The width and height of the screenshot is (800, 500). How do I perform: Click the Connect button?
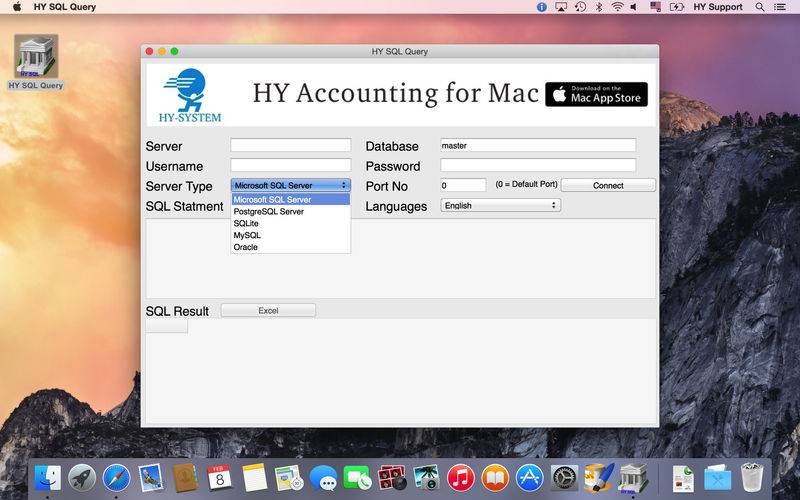click(x=608, y=185)
